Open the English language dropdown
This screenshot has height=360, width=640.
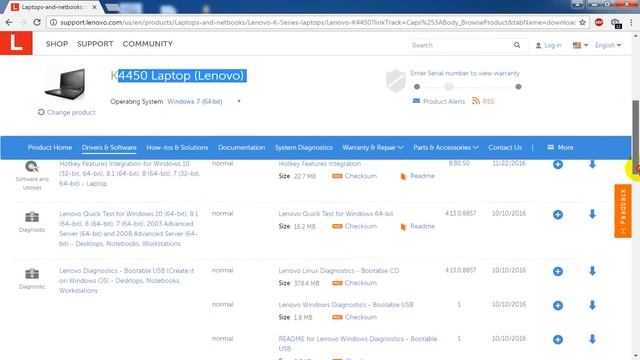tap(608, 45)
